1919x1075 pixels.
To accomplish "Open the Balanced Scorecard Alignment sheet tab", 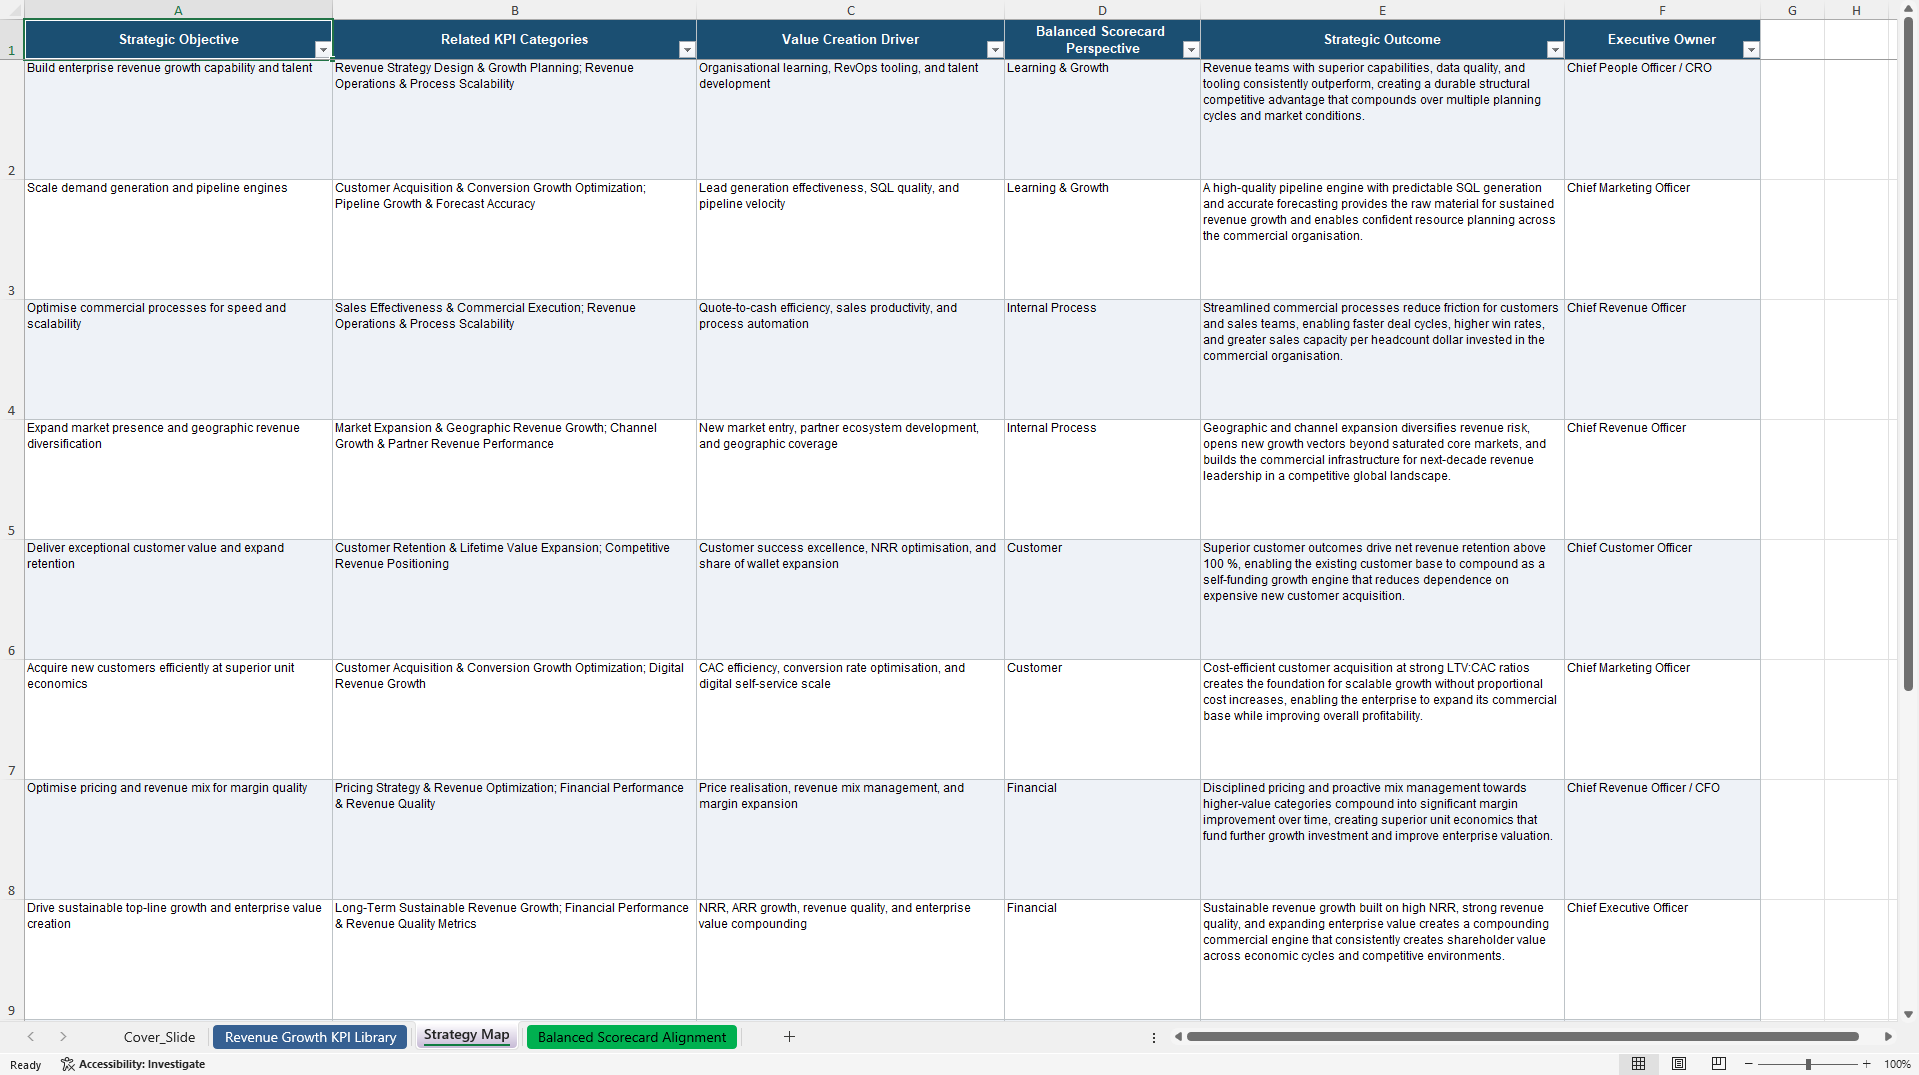I will [632, 1037].
